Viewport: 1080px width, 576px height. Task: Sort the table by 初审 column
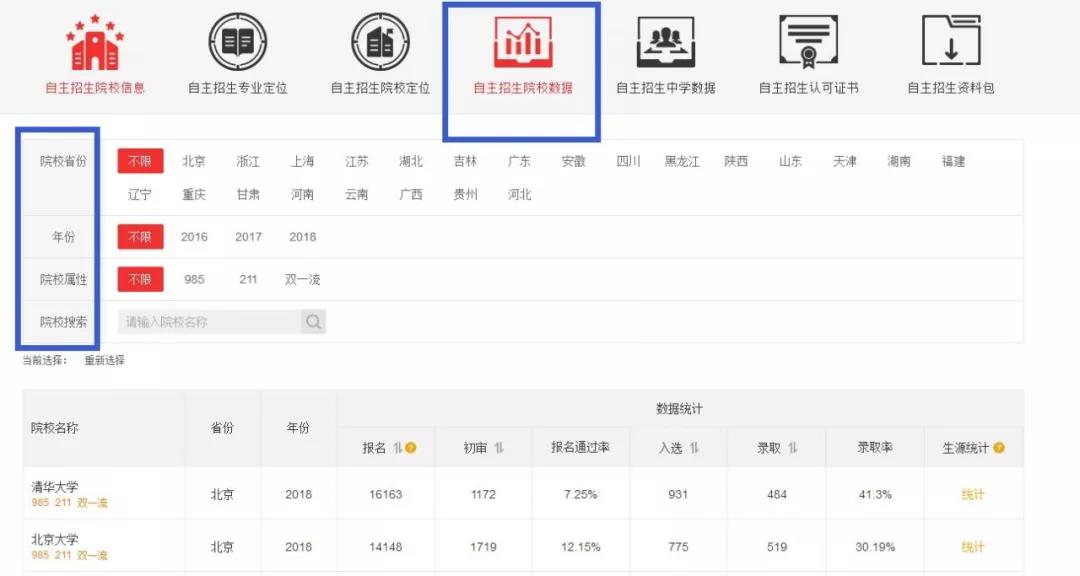(499, 448)
